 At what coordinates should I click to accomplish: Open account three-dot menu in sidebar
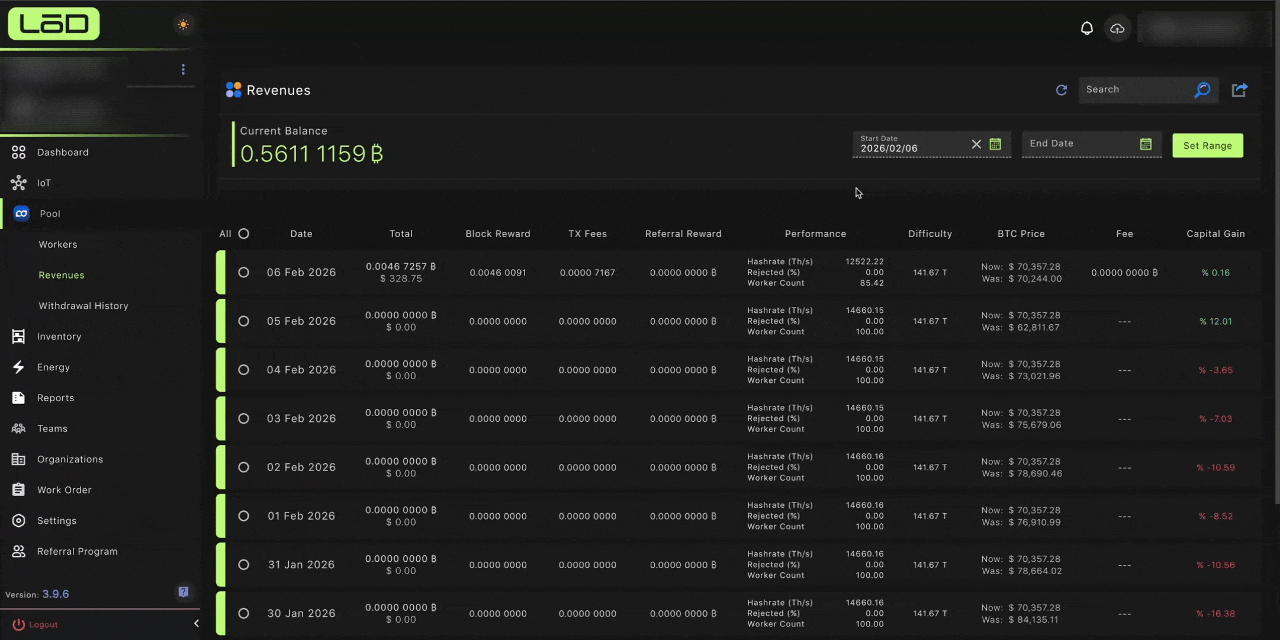pos(183,70)
